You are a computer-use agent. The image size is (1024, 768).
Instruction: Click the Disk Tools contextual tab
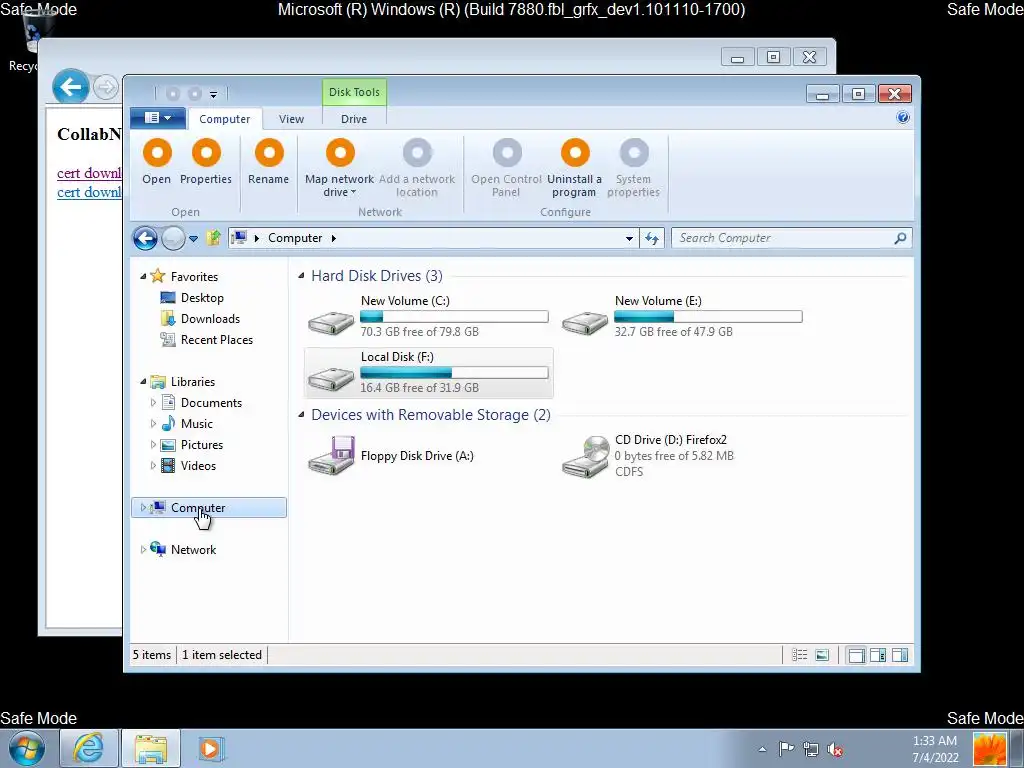pos(354,92)
